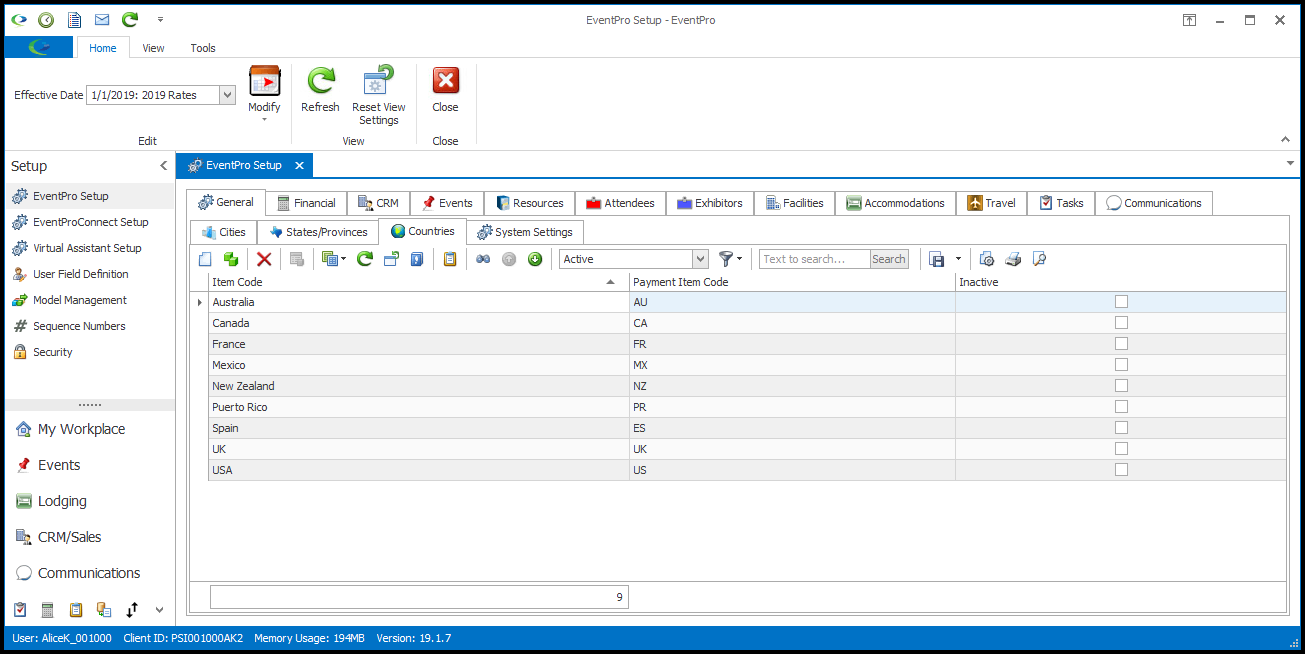Toggle the Inactive checkbox for France
The width and height of the screenshot is (1305, 654).
1121,344
